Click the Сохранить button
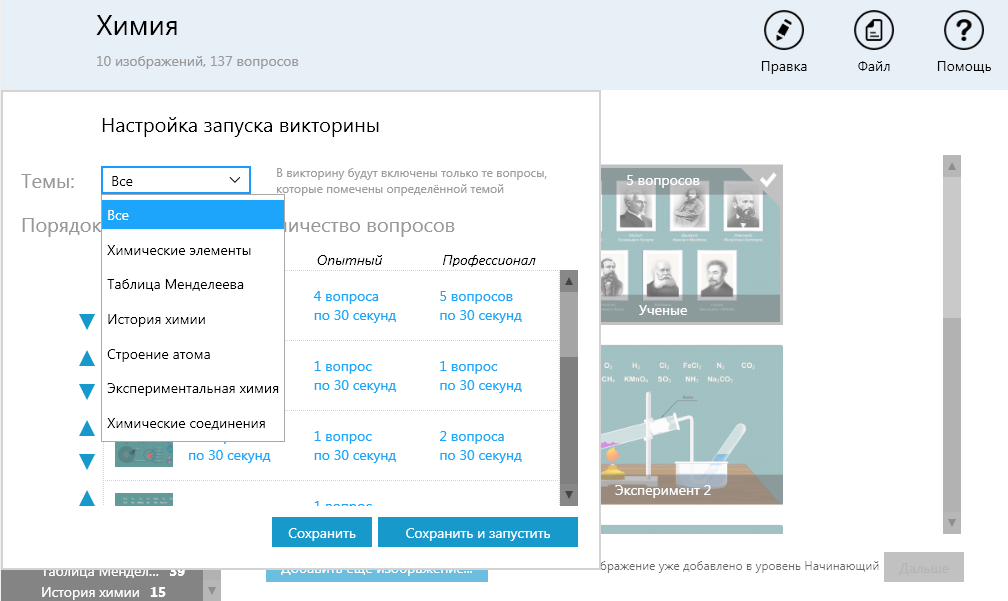 pyautogui.click(x=321, y=532)
